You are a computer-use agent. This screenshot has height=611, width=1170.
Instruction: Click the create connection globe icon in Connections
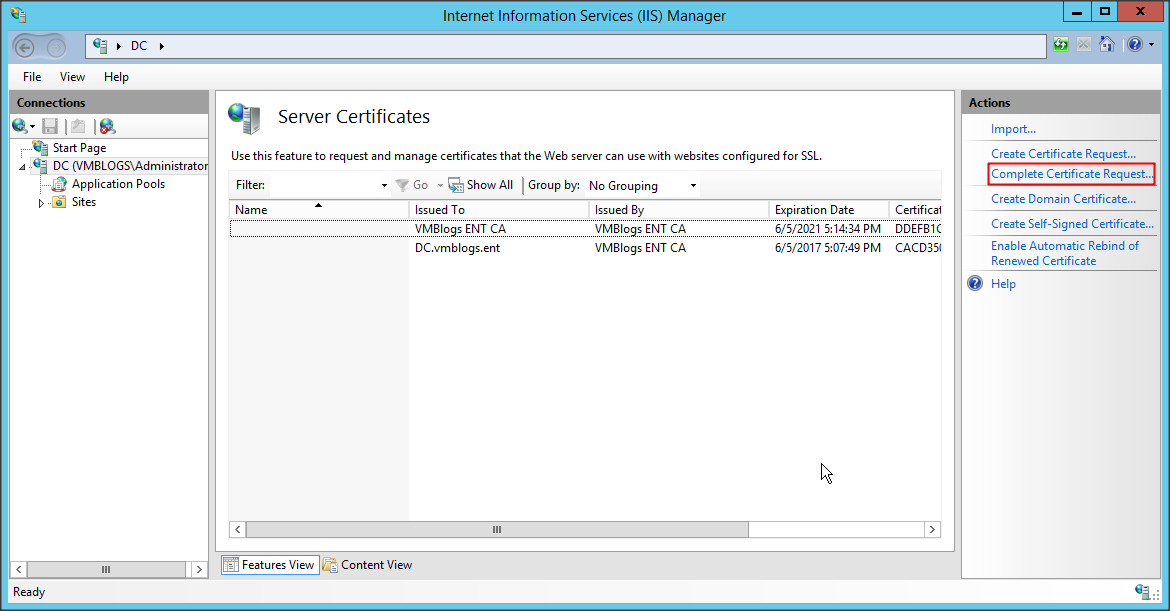coord(20,126)
